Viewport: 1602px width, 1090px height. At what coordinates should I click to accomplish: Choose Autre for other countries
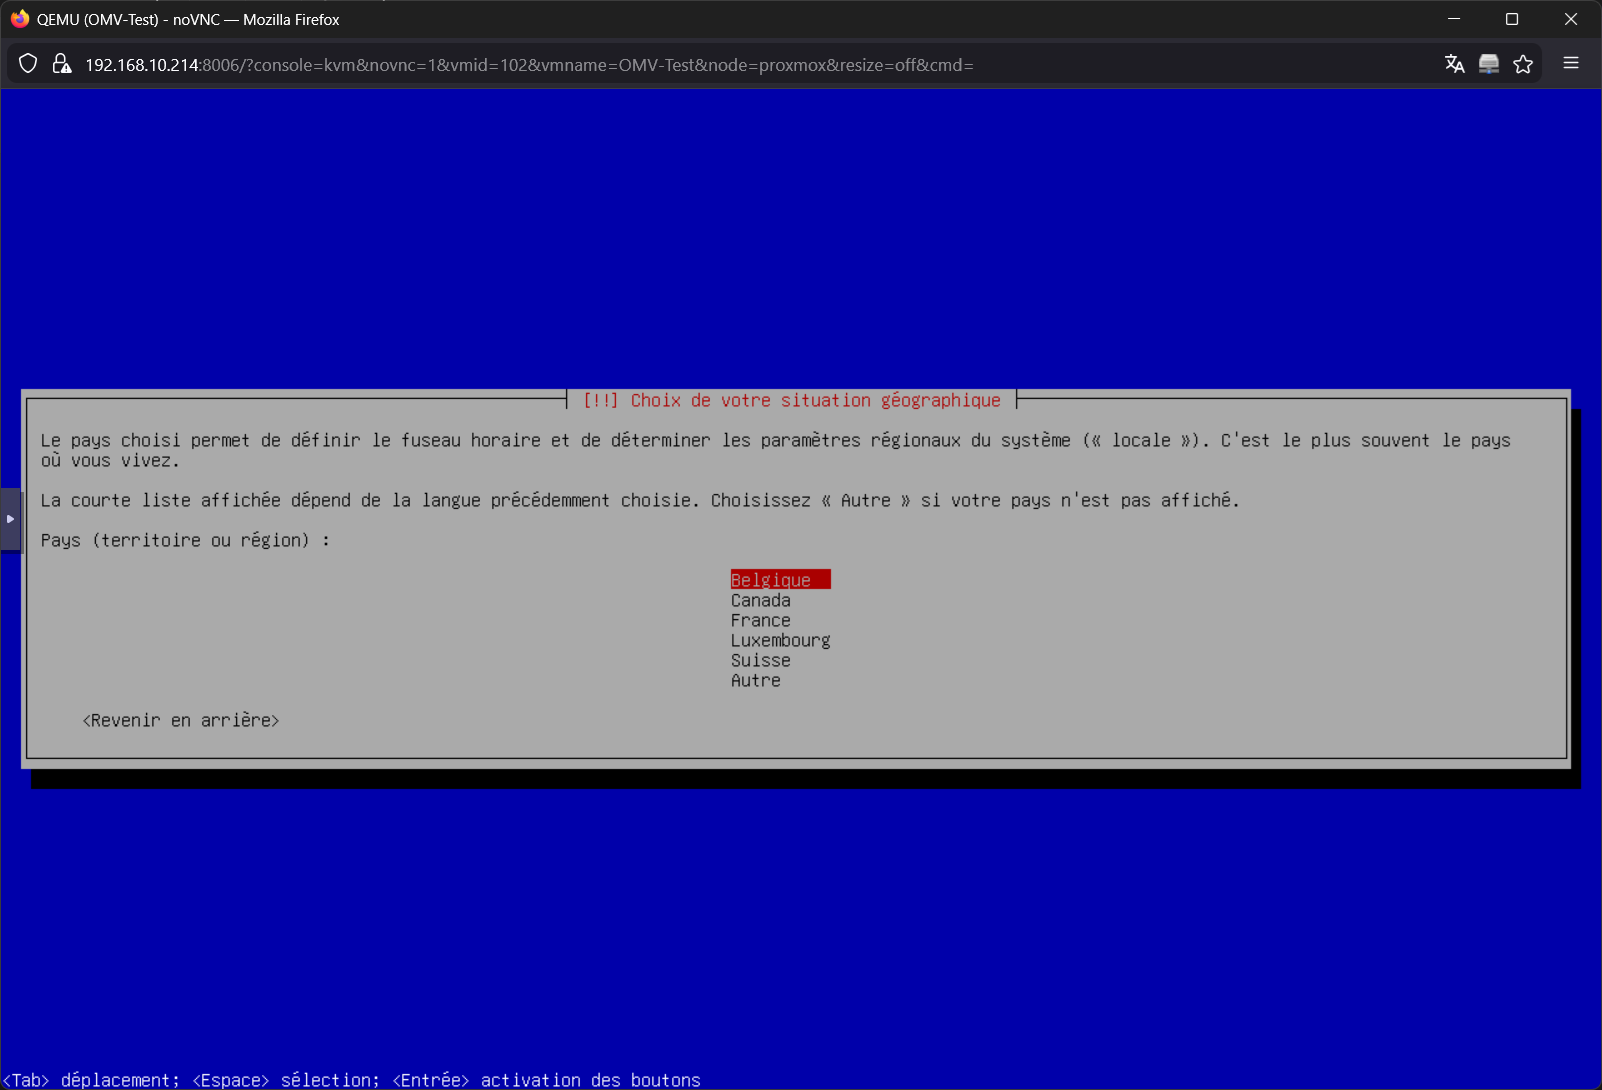pyautogui.click(x=756, y=680)
